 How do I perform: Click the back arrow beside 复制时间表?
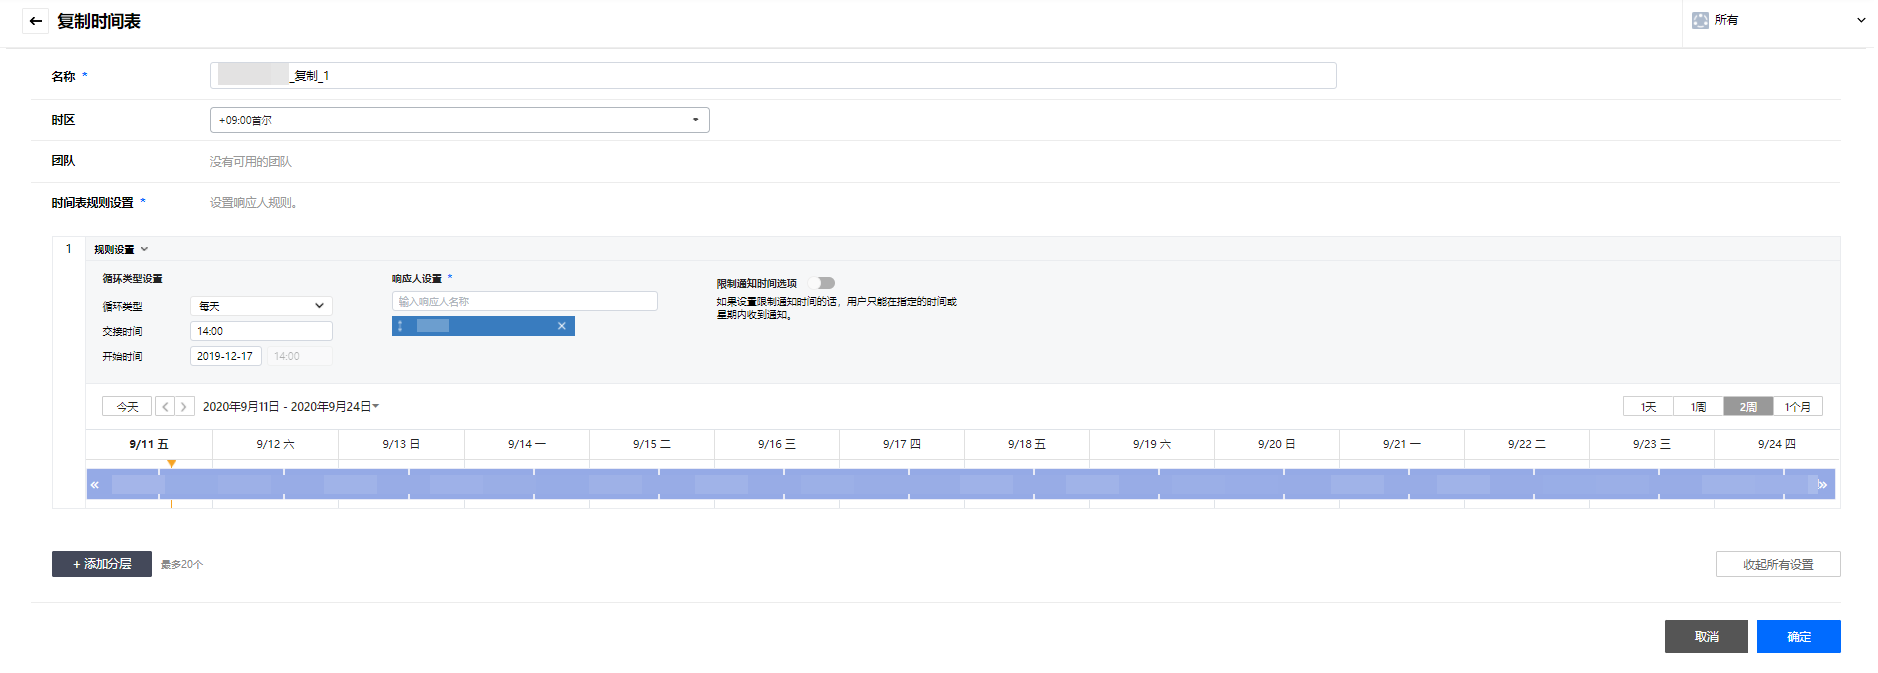click(x=35, y=21)
